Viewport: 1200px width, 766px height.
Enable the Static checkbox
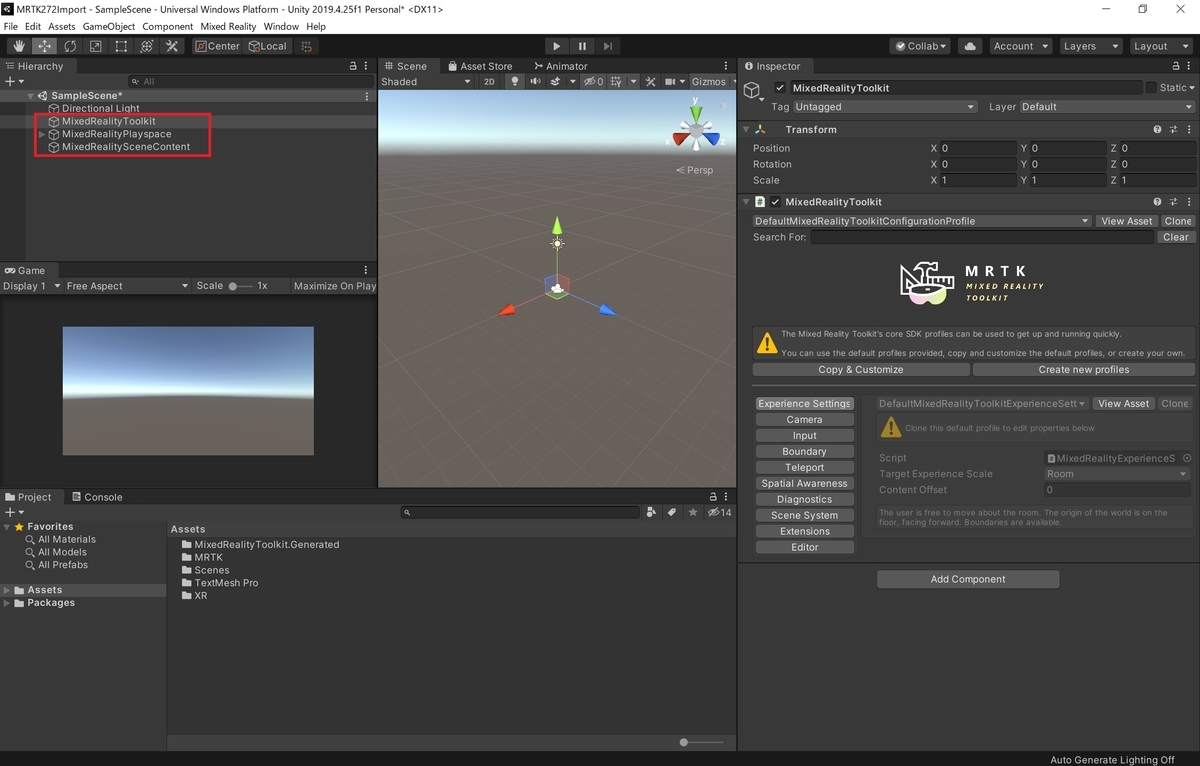pos(1151,88)
